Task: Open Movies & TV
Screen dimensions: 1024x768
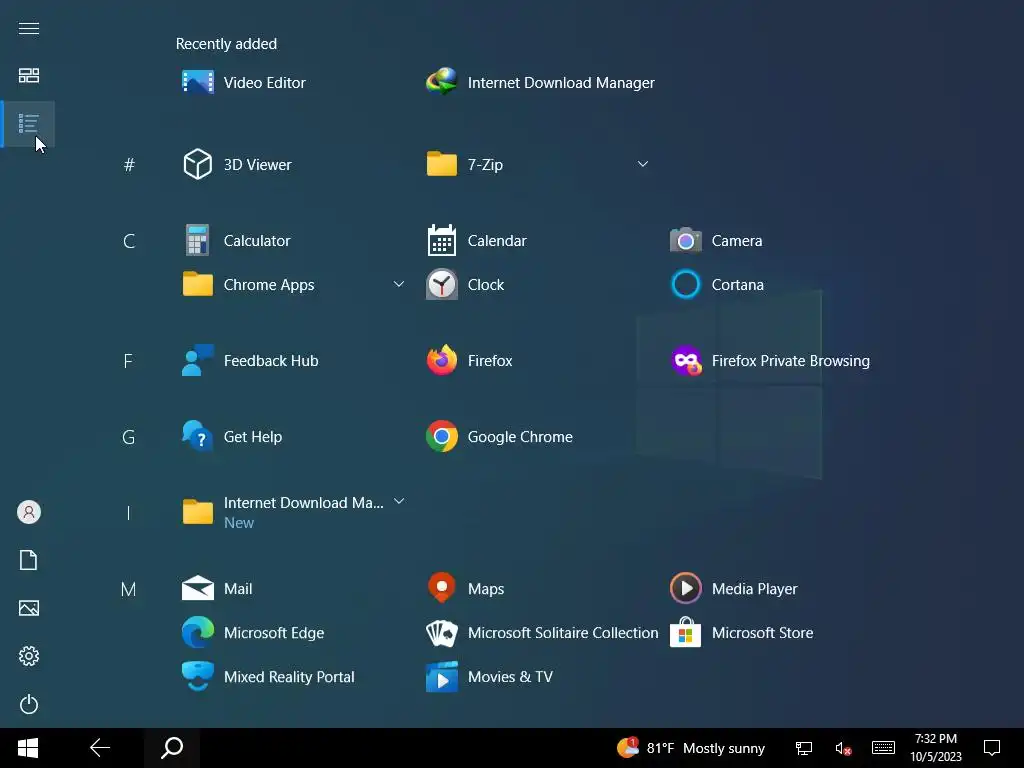Action: point(489,677)
